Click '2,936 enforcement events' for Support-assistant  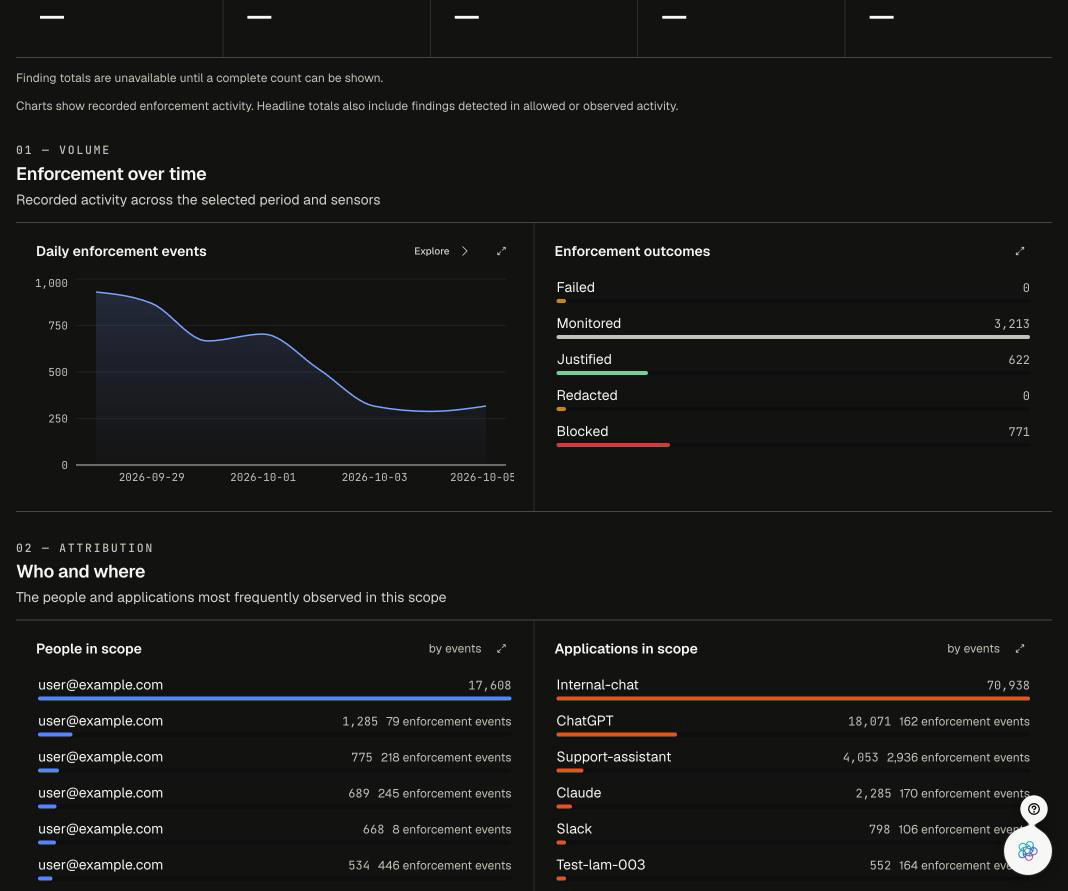click(958, 757)
